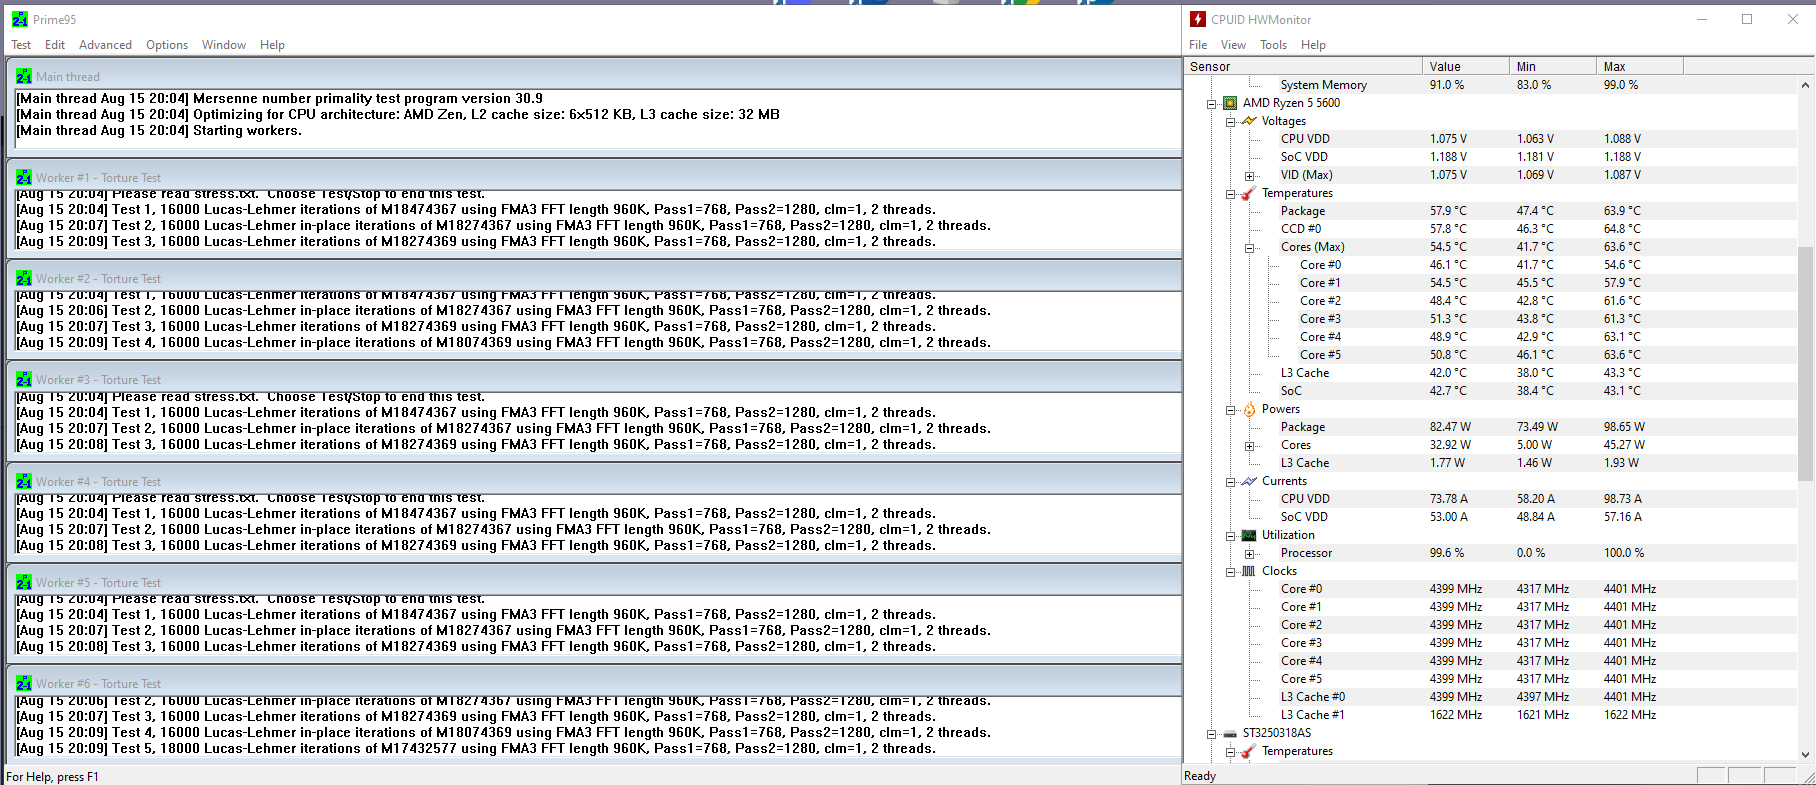The width and height of the screenshot is (1816, 785).
Task: Click the Utilization graph icon
Action: (1249, 535)
